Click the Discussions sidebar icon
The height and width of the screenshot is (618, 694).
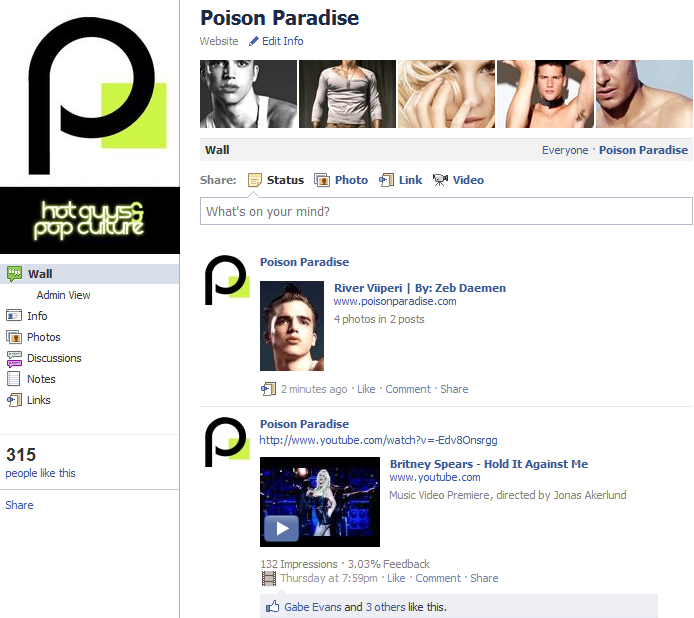[x=14, y=358]
